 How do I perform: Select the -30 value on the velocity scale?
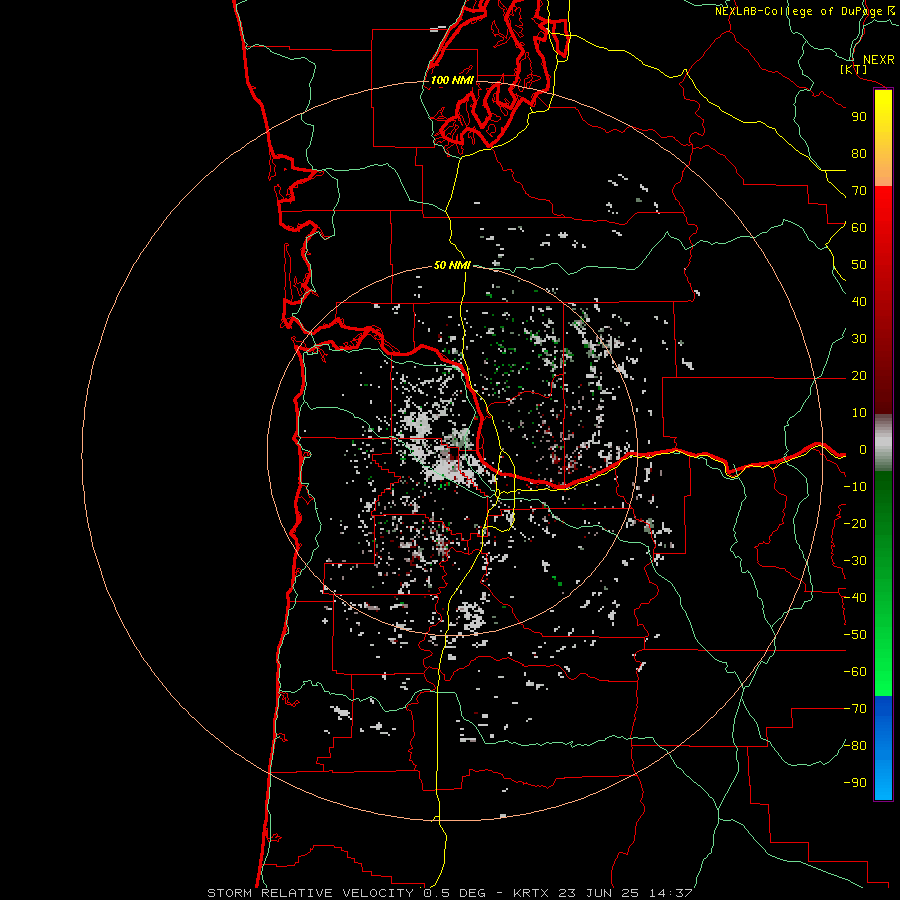[x=855, y=561]
